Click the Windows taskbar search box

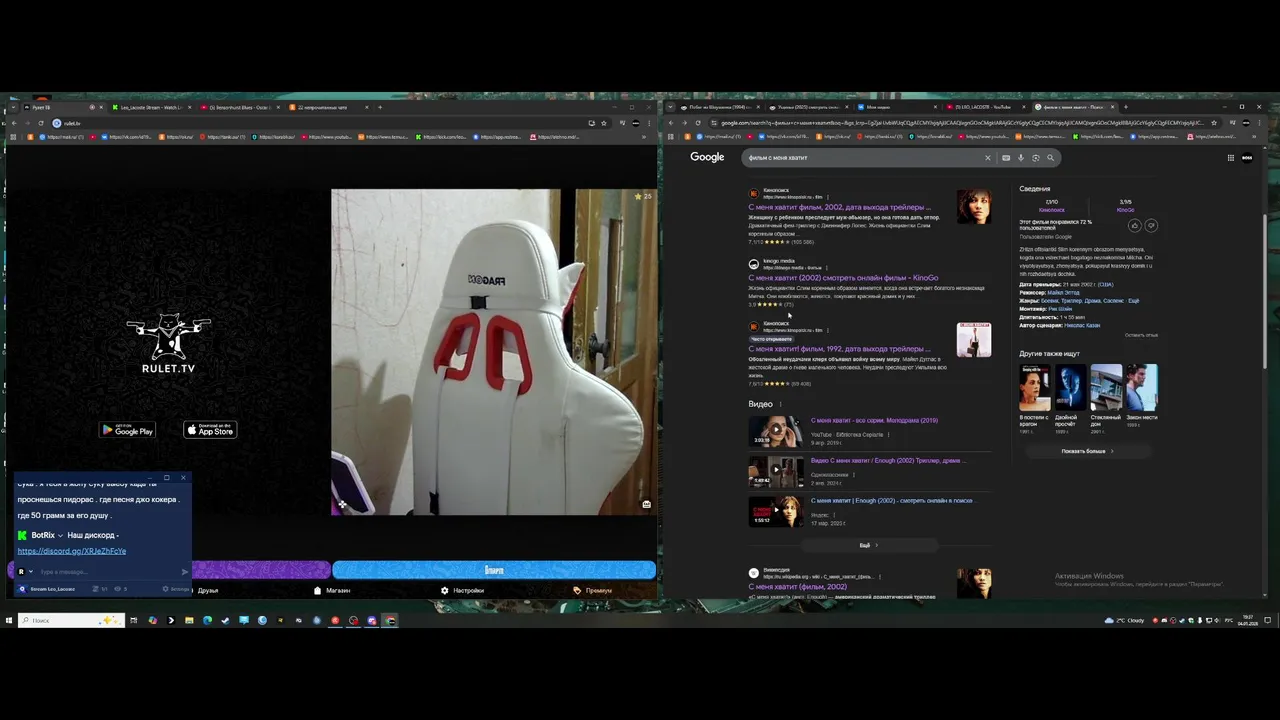pos(70,620)
